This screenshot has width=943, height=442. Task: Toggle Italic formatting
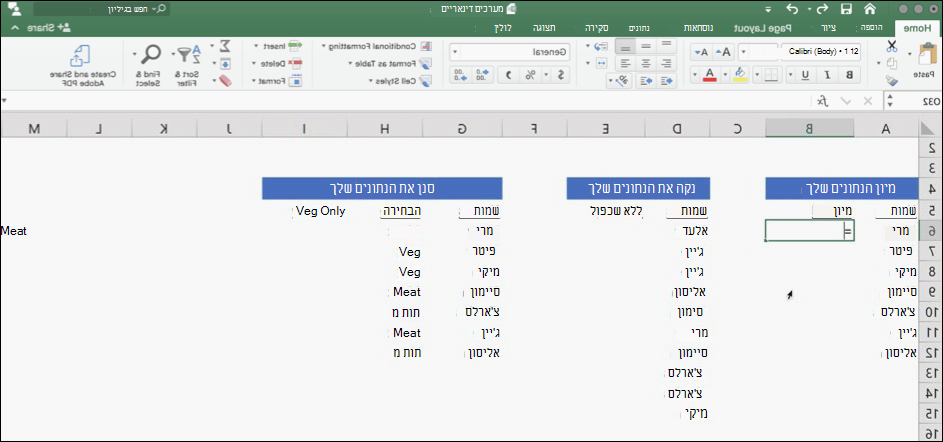click(x=828, y=75)
